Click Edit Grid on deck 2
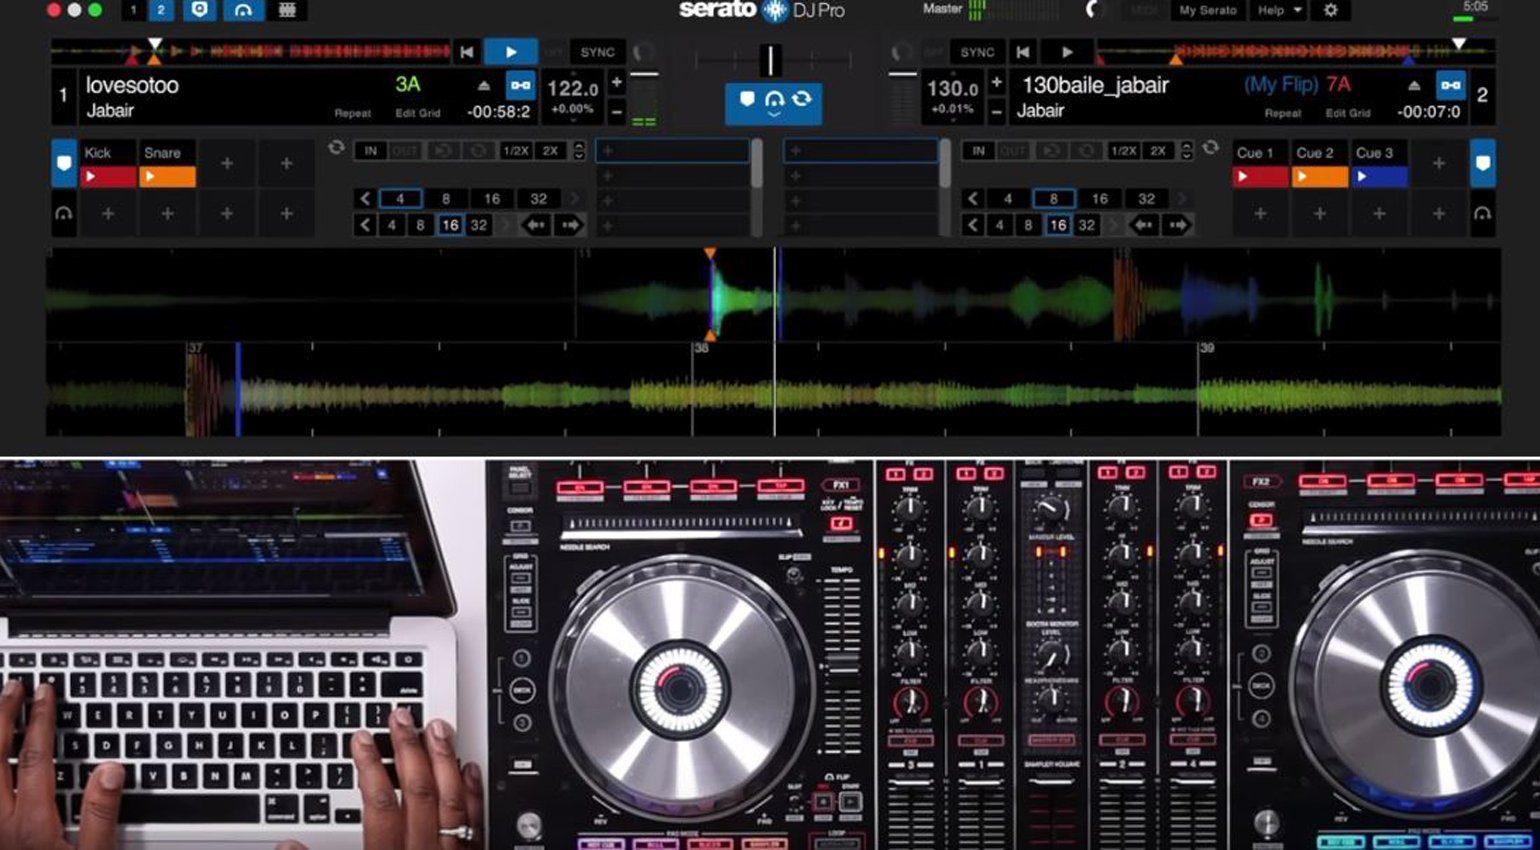 pyautogui.click(x=1347, y=113)
